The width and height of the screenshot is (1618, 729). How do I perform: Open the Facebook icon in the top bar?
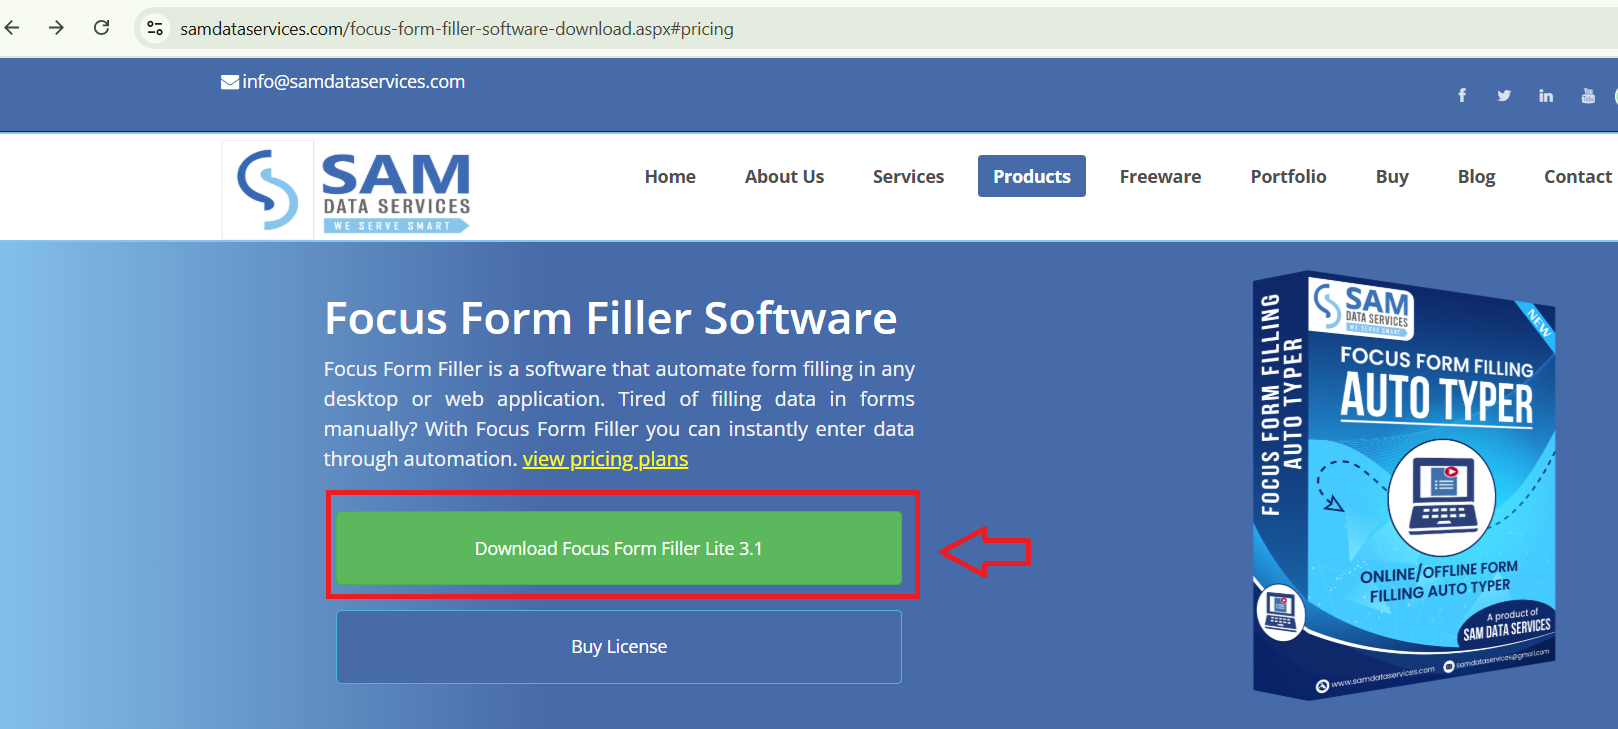pos(1462,95)
